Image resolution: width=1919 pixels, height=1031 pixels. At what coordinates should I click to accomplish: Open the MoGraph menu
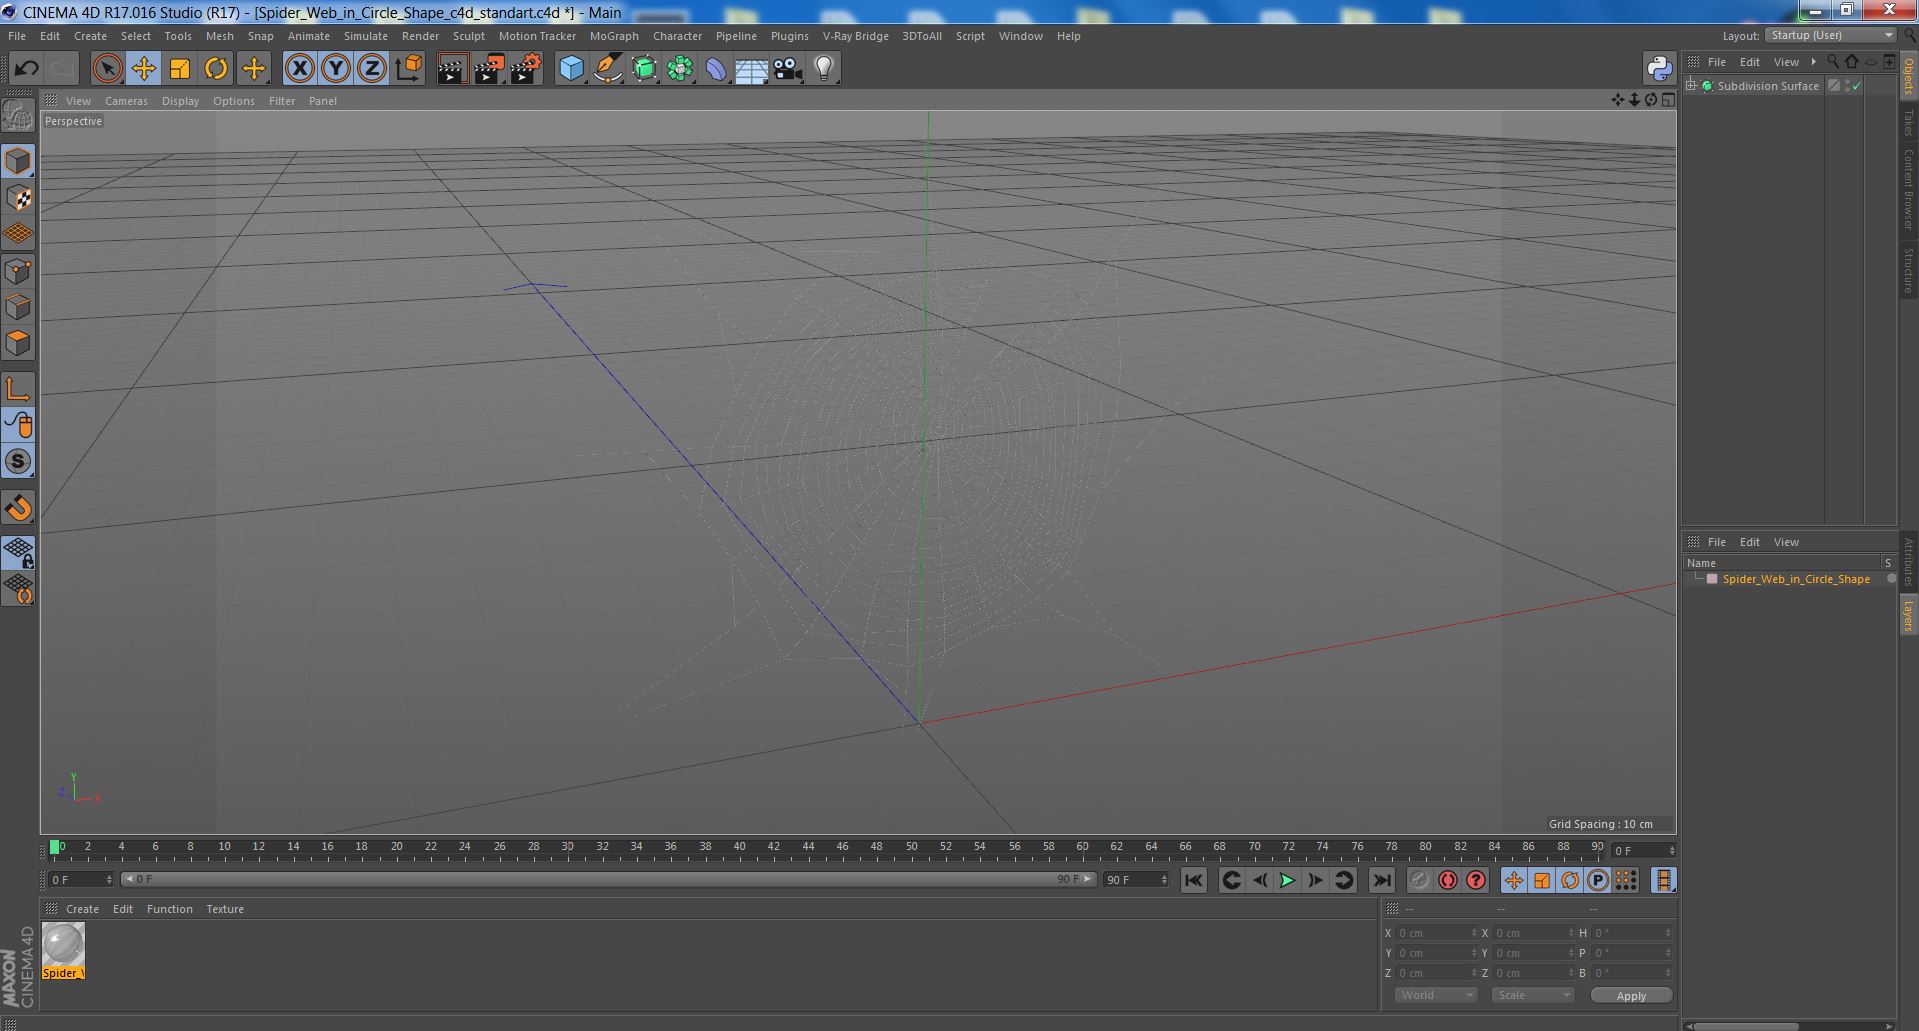tap(614, 36)
